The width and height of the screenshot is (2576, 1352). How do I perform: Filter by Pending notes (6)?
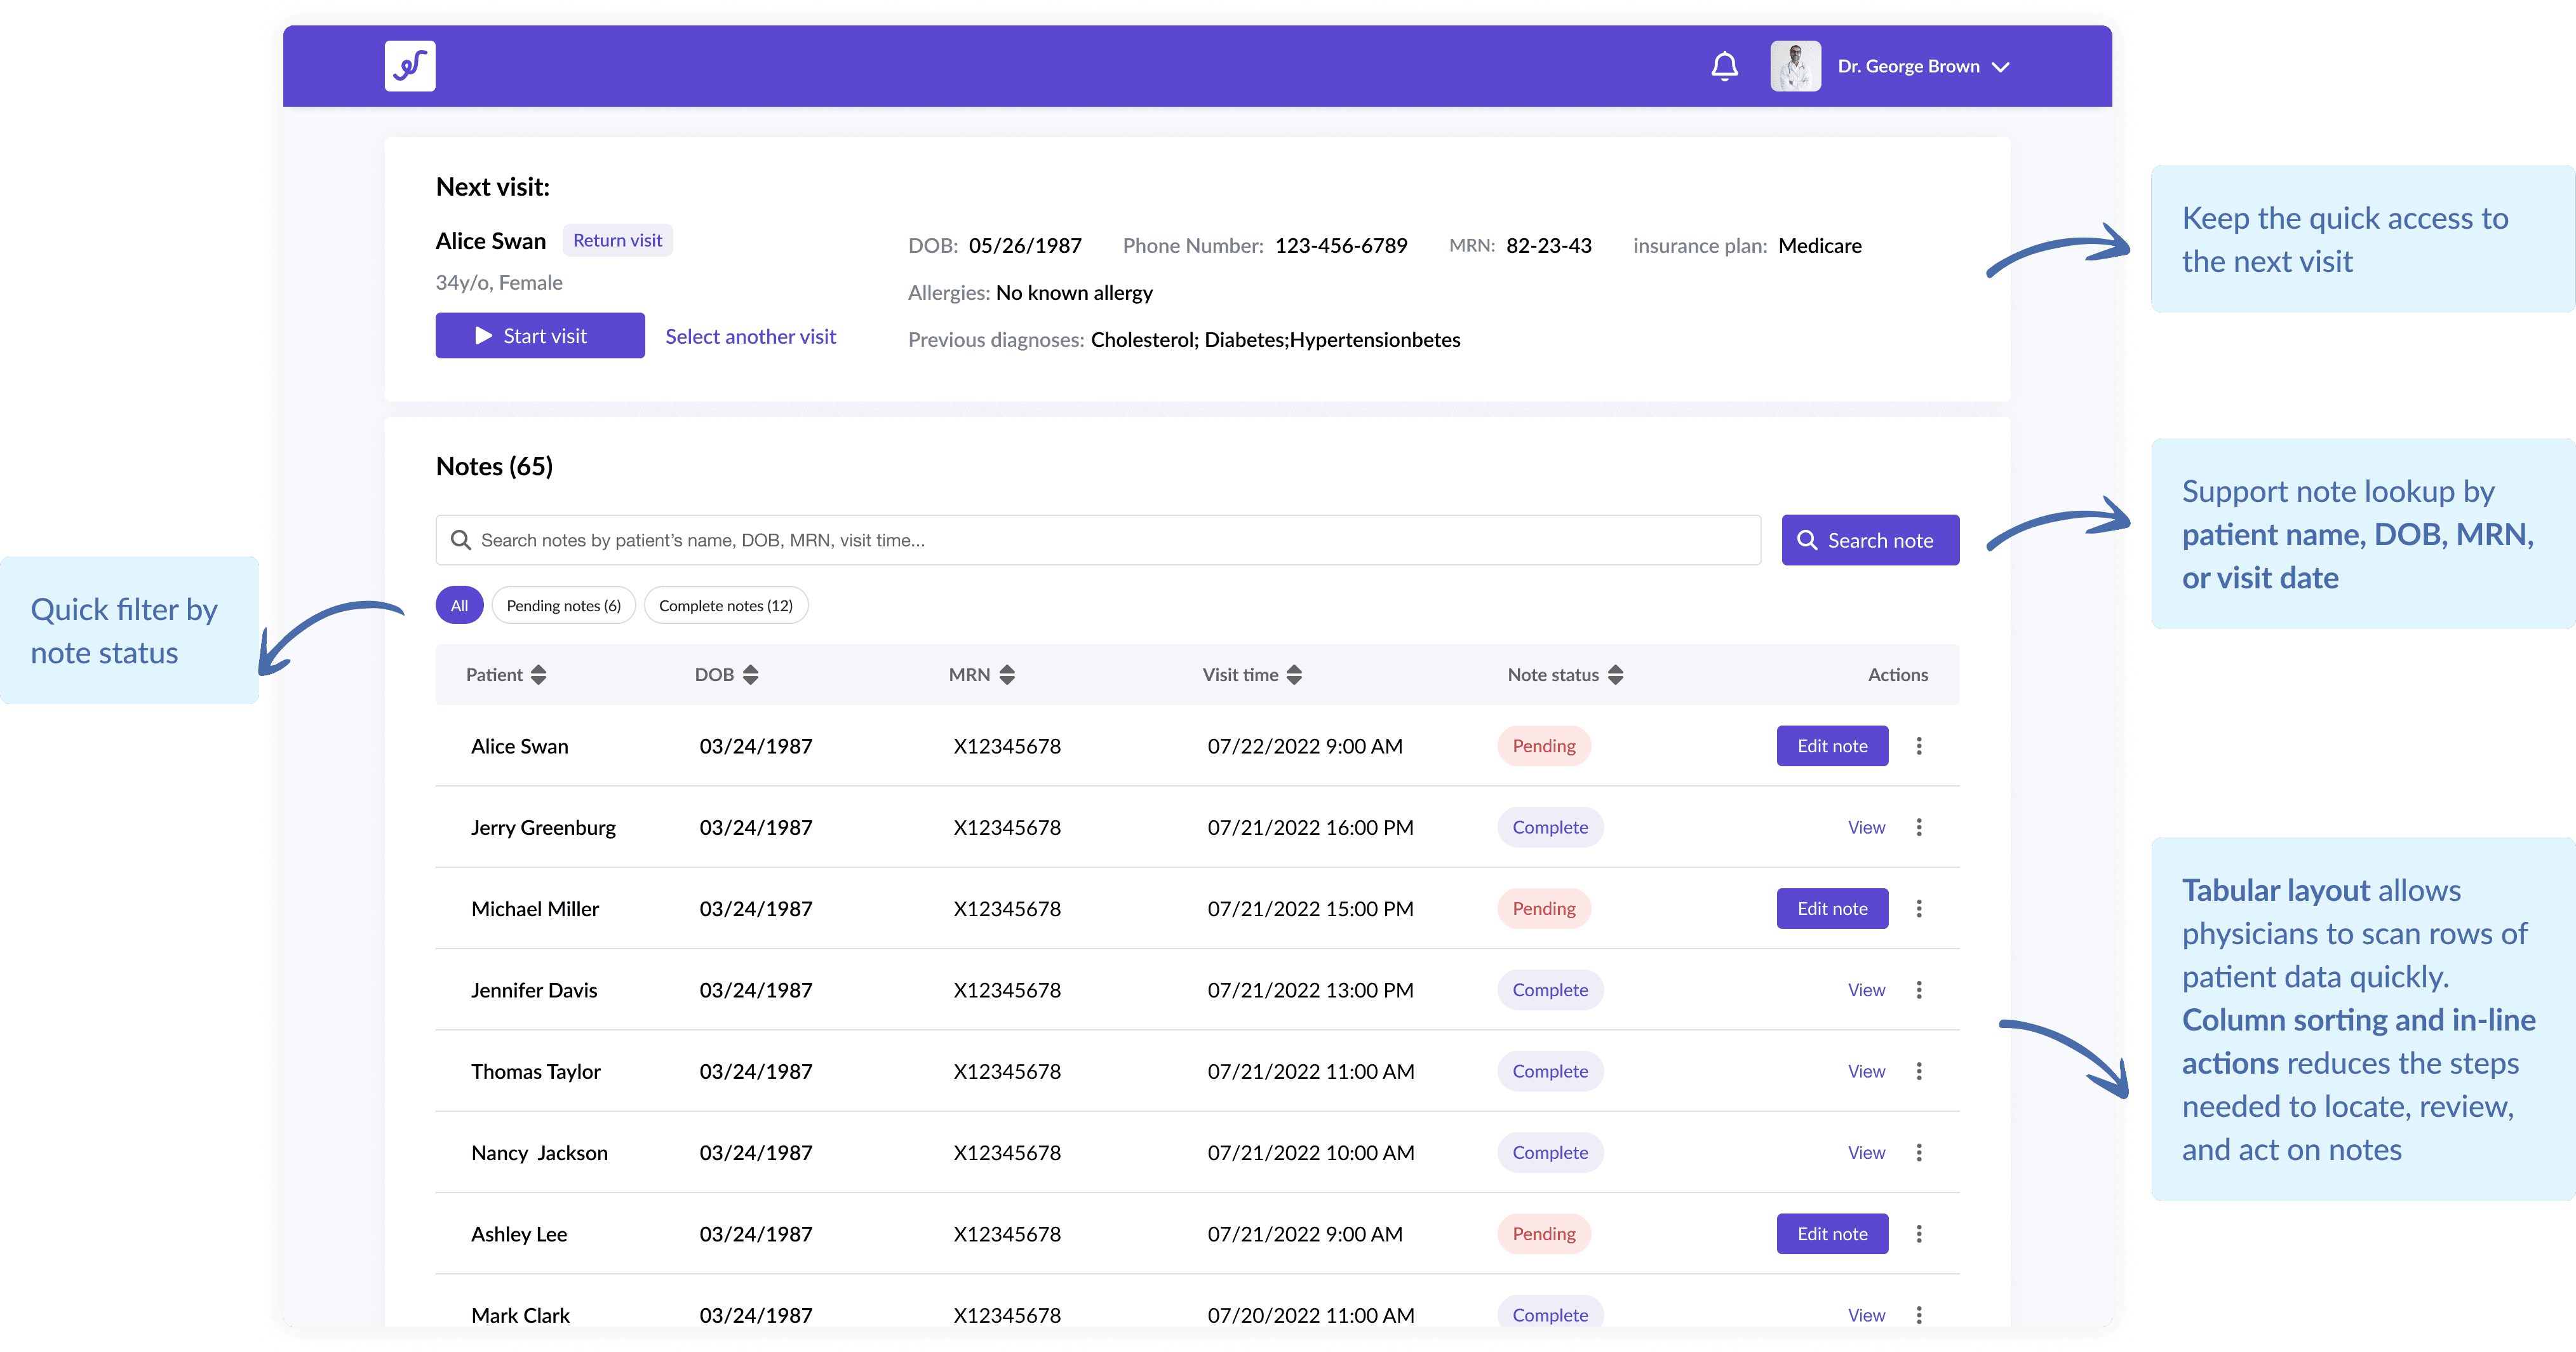(563, 606)
